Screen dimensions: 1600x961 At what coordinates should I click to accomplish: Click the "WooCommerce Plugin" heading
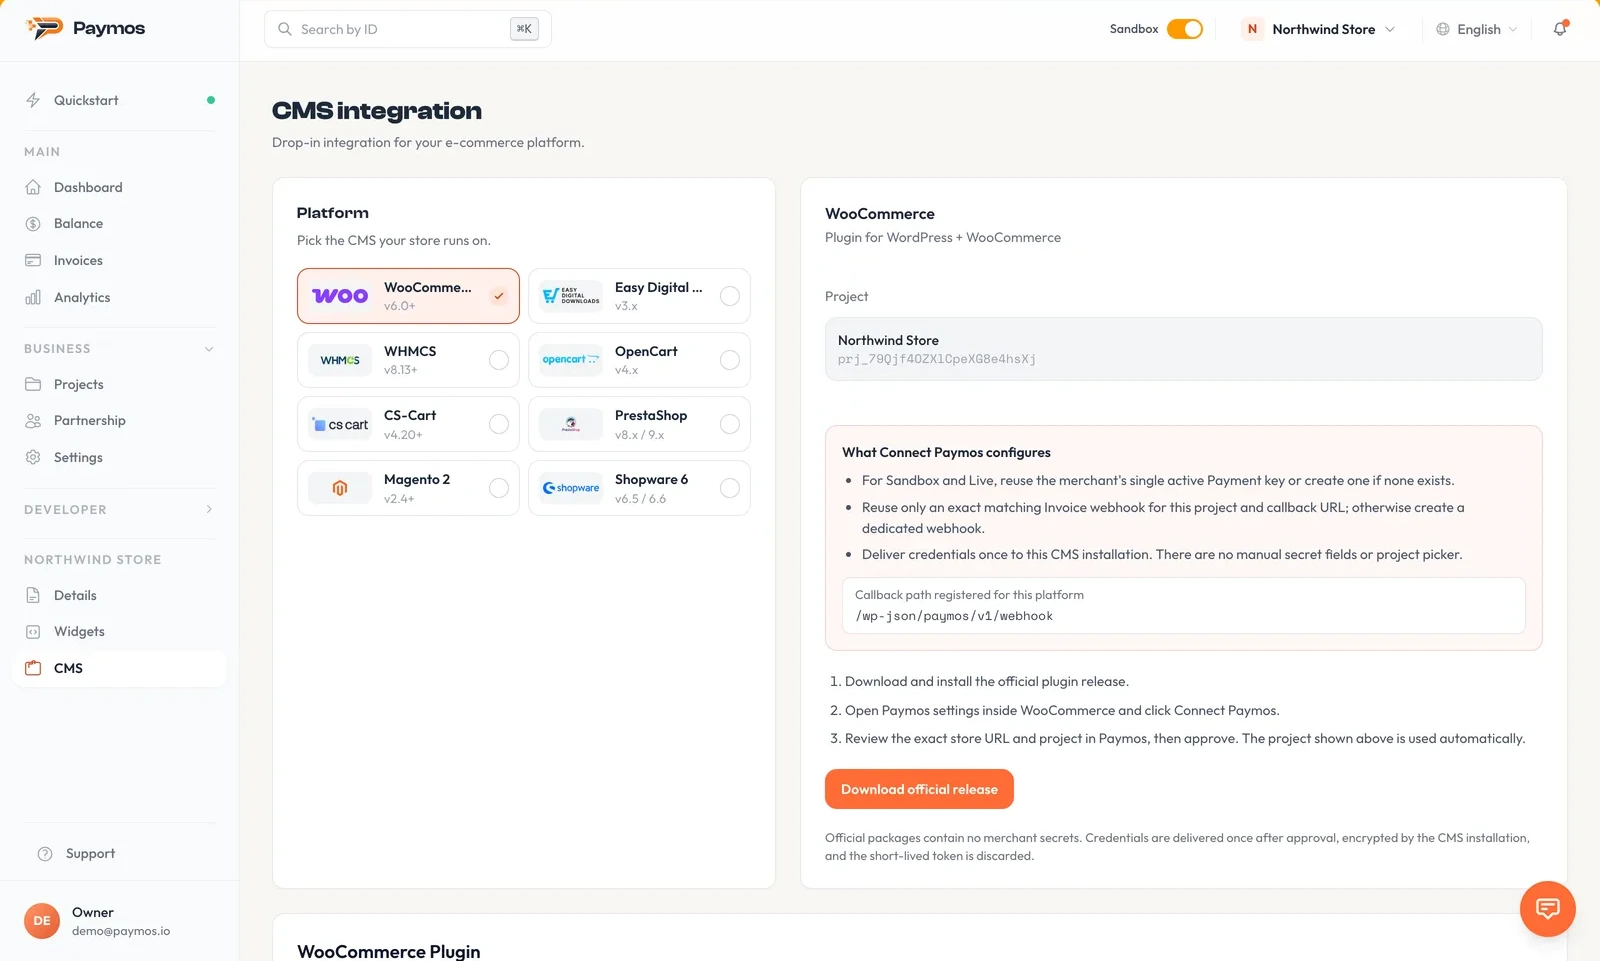[x=389, y=952]
